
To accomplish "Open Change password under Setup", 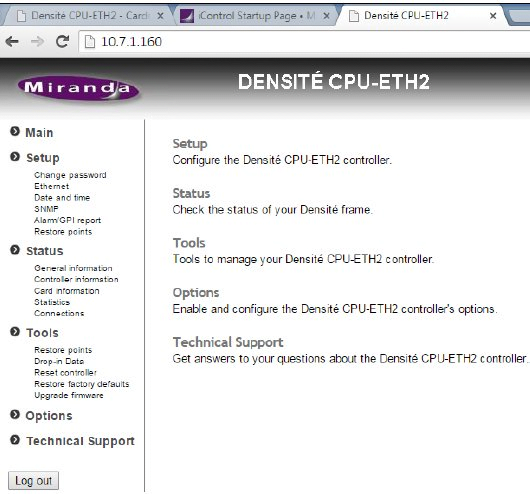I will [70, 175].
